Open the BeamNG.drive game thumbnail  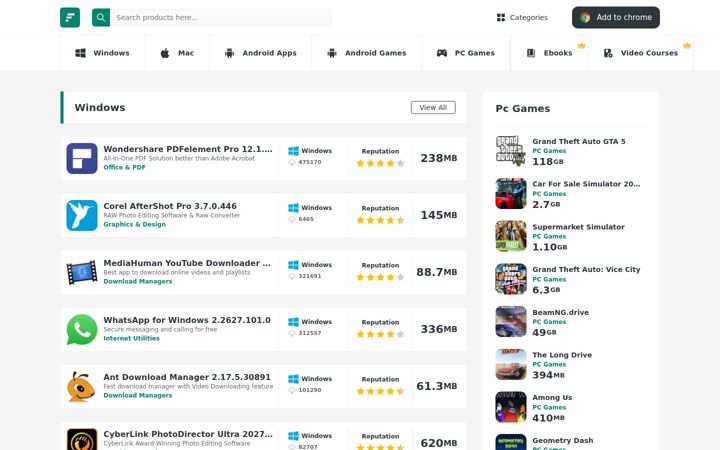point(511,321)
